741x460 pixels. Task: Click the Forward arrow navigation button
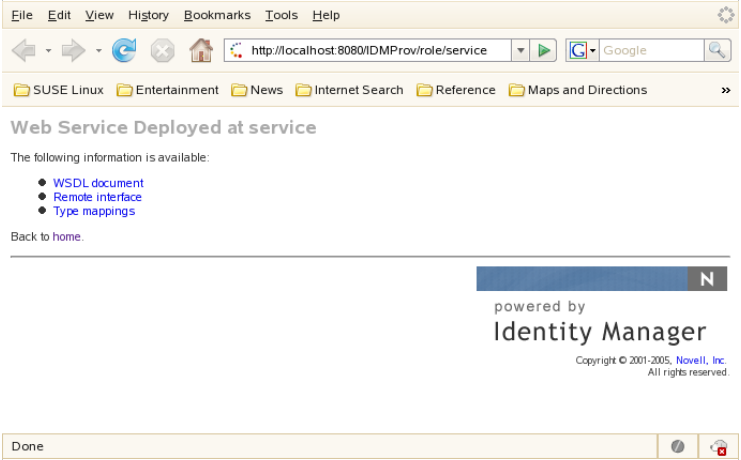[x=73, y=51]
